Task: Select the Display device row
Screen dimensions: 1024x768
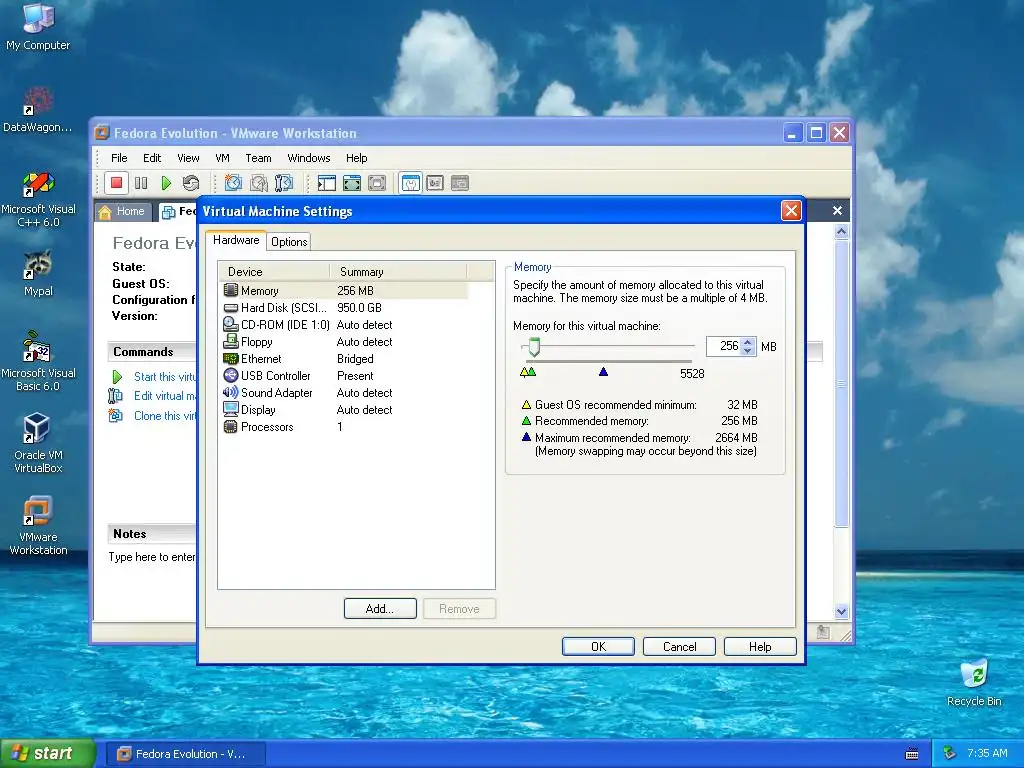Action: pyautogui.click(x=345, y=409)
